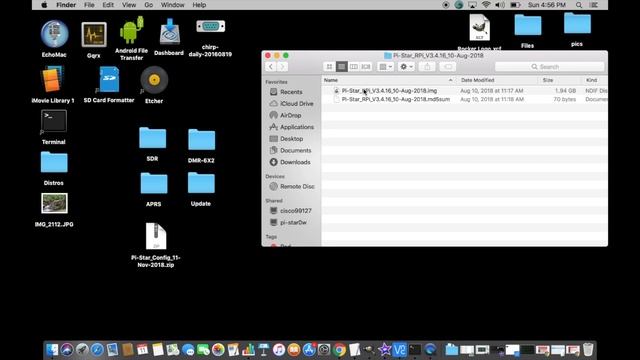The height and width of the screenshot is (360, 640).
Task: Open the Help menu
Action: 199,5
